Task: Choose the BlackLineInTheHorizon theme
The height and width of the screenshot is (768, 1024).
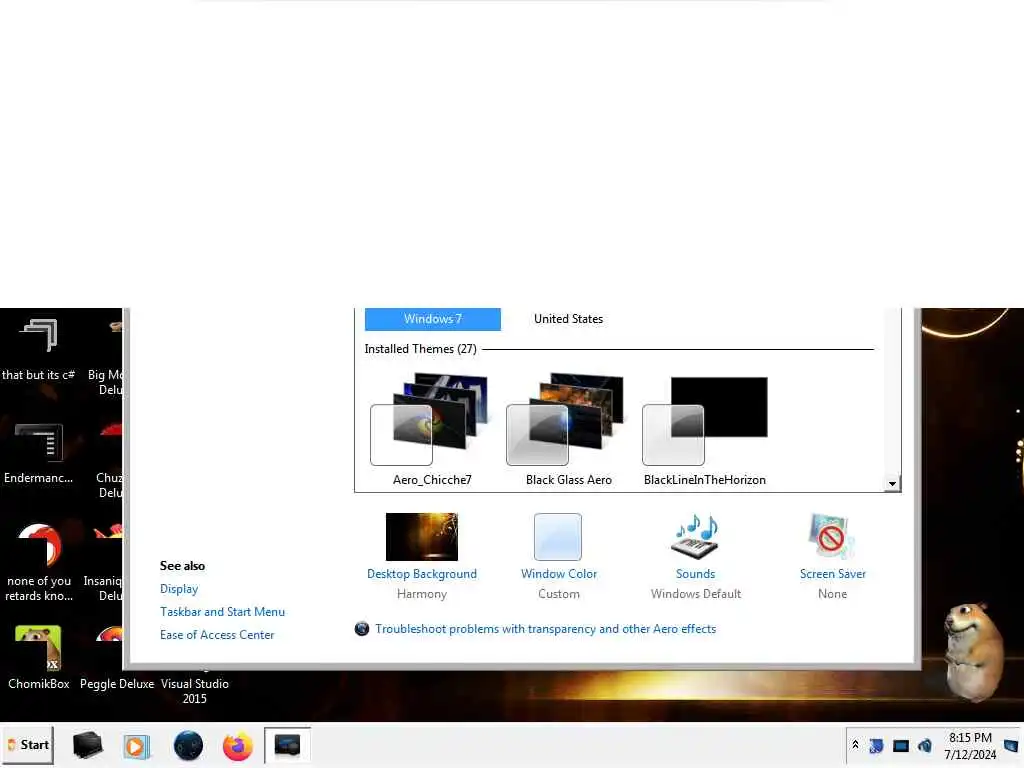Action: click(705, 429)
